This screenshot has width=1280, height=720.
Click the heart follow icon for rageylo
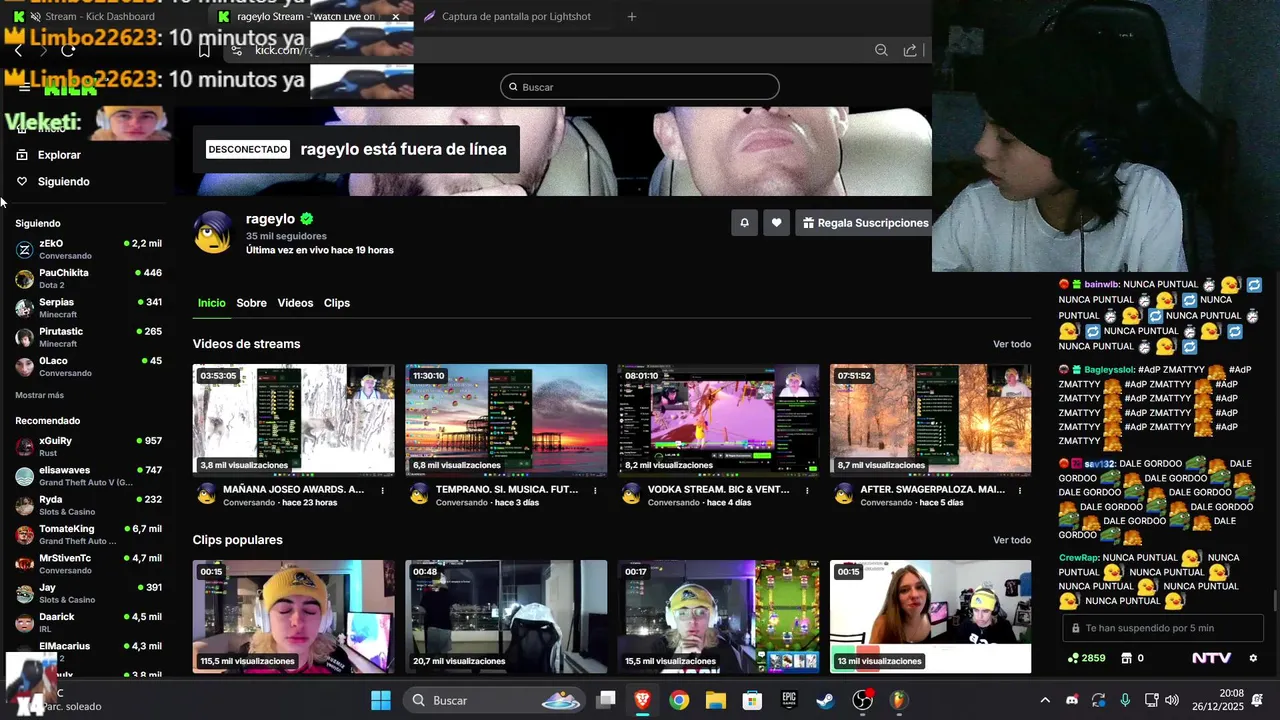pos(776,223)
